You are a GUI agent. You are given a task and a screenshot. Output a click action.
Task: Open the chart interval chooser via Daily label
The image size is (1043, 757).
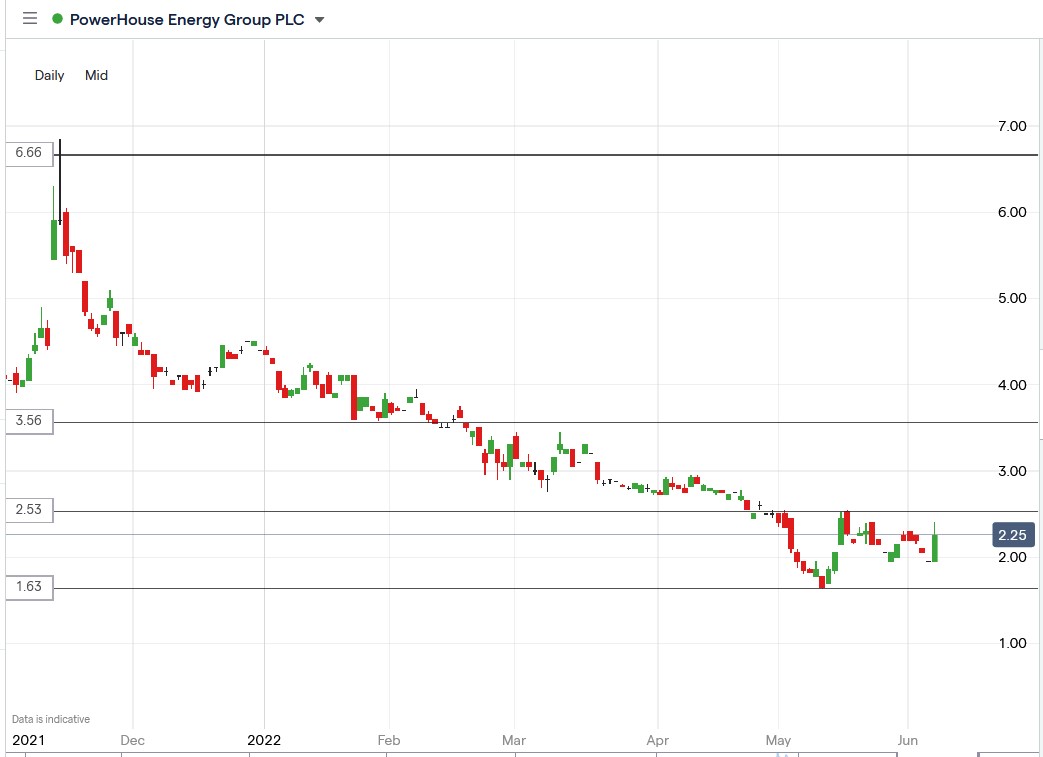pos(48,75)
